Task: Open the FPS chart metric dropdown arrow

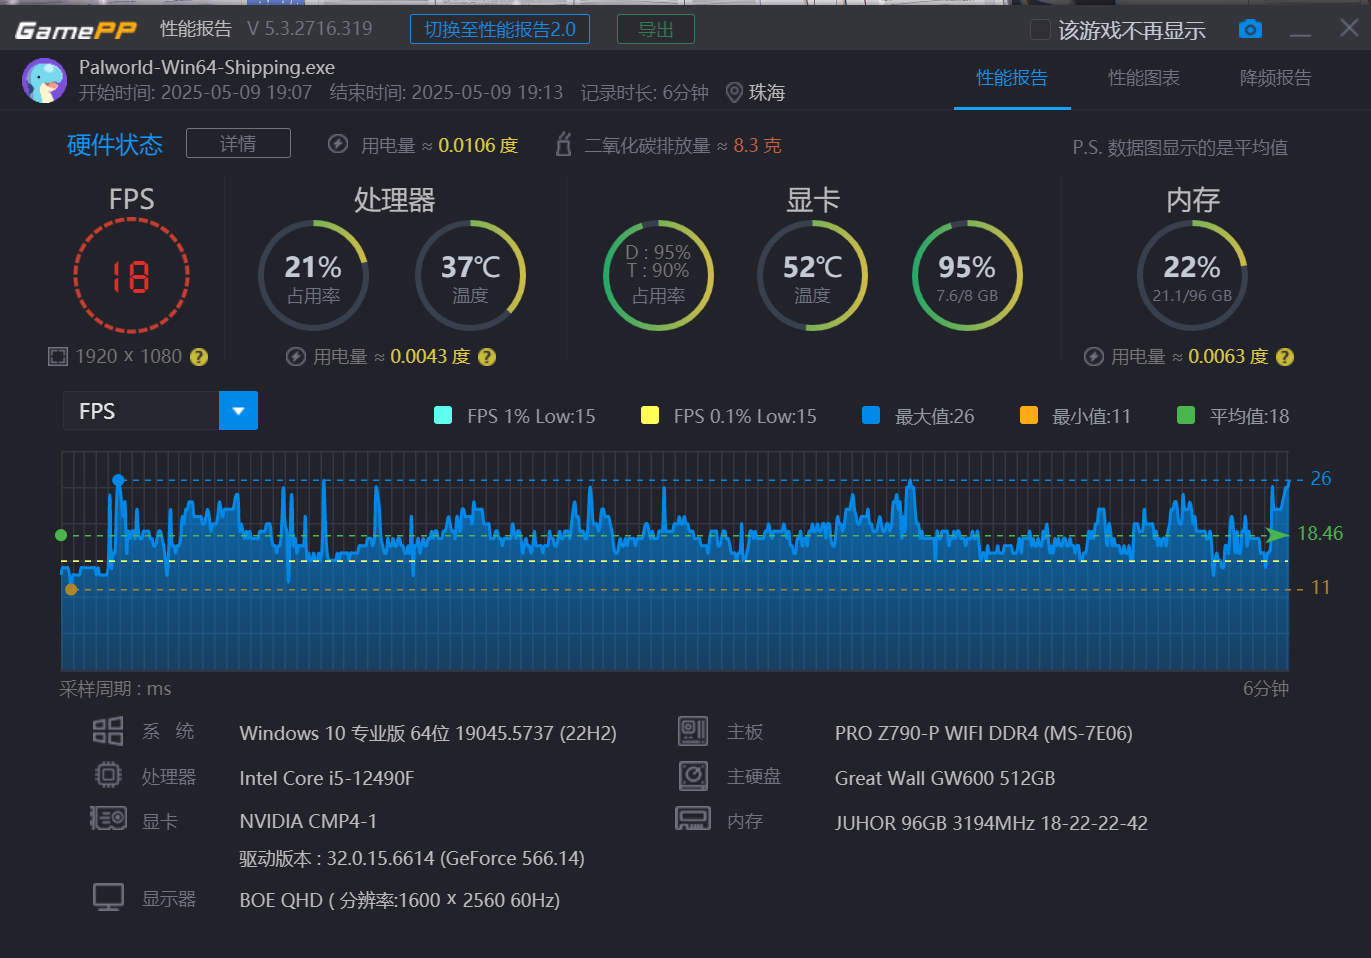Action: click(x=238, y=411)
